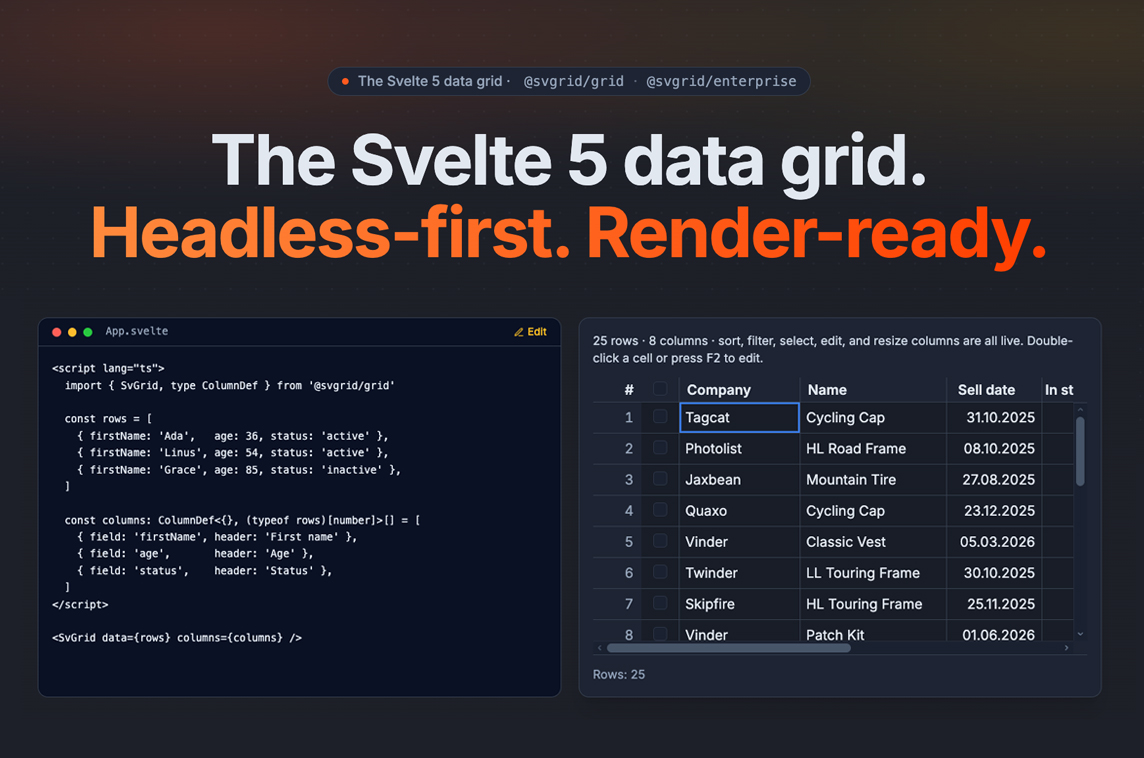This screenshot has height=758, width=1144.
Task: Select the 23.12.2025 date cell
Action: coord(994,511)
